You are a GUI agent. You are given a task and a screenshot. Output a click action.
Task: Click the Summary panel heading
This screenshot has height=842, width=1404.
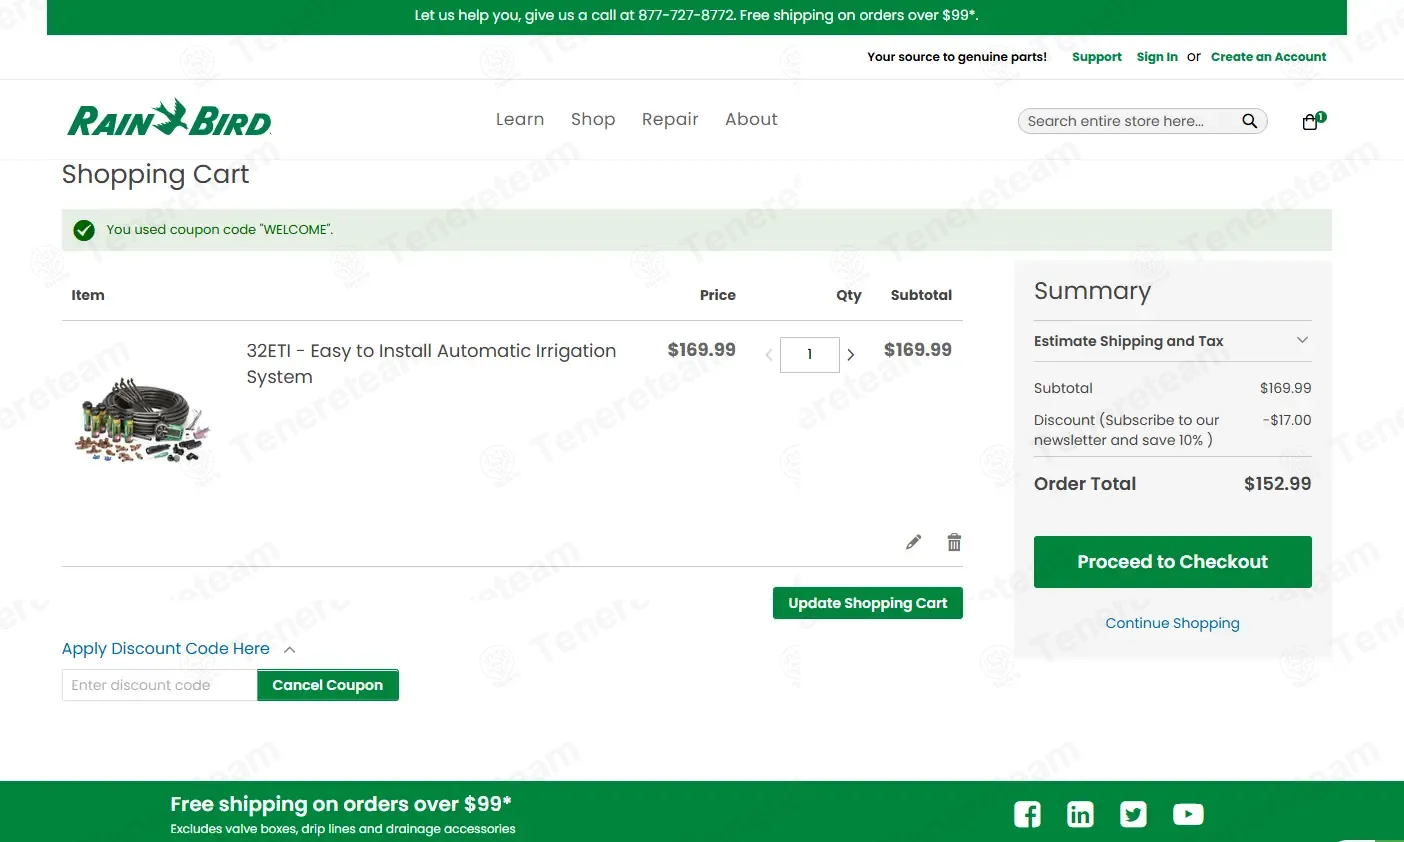[1092, 291]
